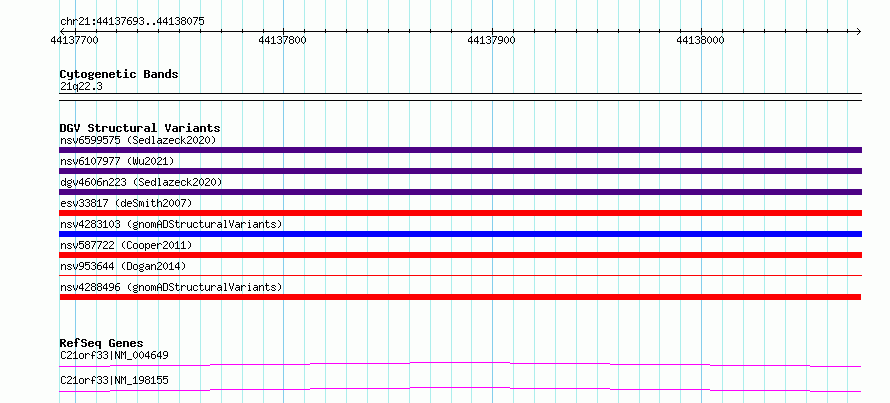
Task: Open variant nsv6599575 (Sedlazeck2020) label
Action: click(138, 140)
